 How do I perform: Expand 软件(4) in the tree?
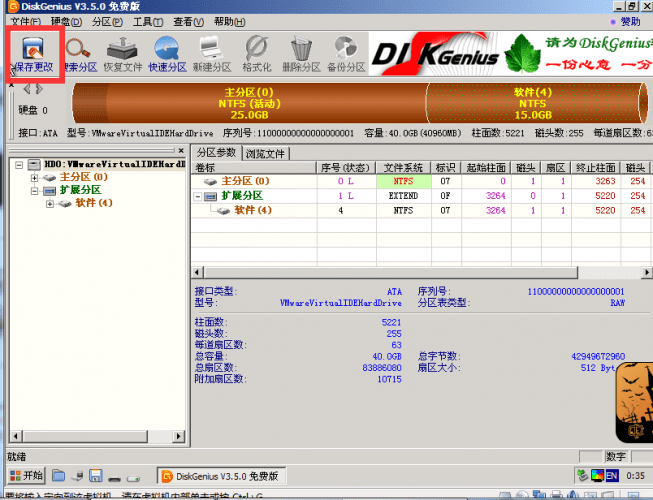(x=50, y=204)
